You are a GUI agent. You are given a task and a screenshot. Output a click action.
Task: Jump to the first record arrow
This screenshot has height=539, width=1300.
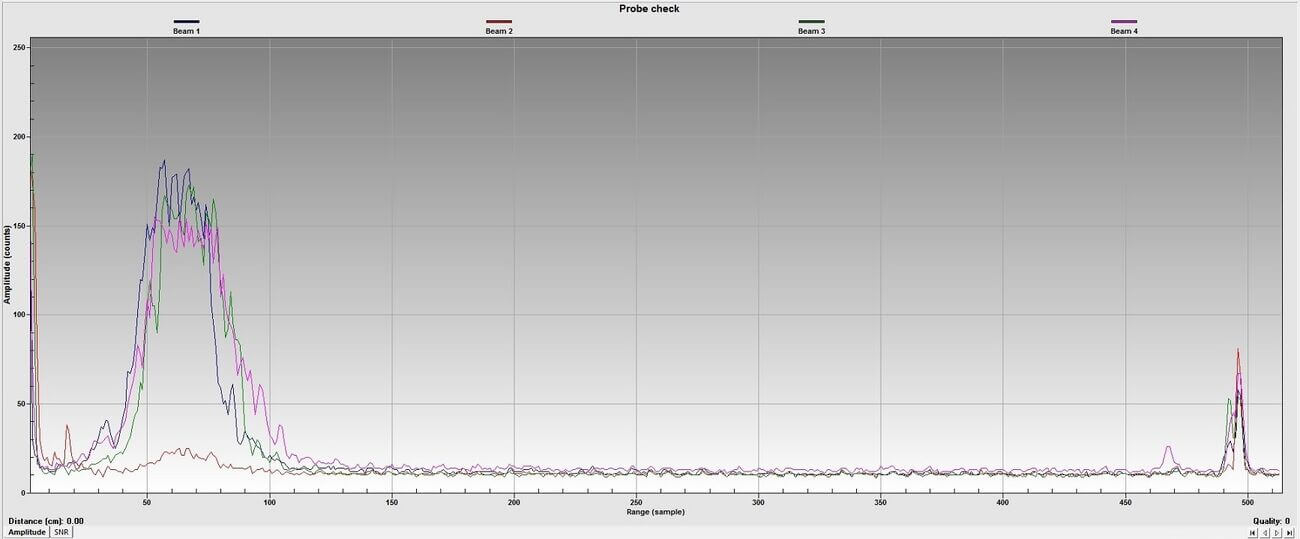(1253, 533)
